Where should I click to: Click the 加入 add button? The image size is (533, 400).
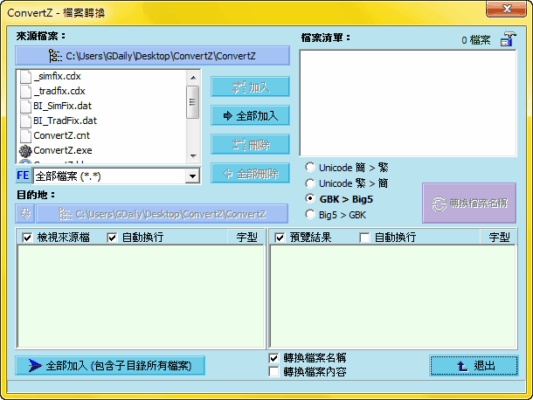[250, 87]
